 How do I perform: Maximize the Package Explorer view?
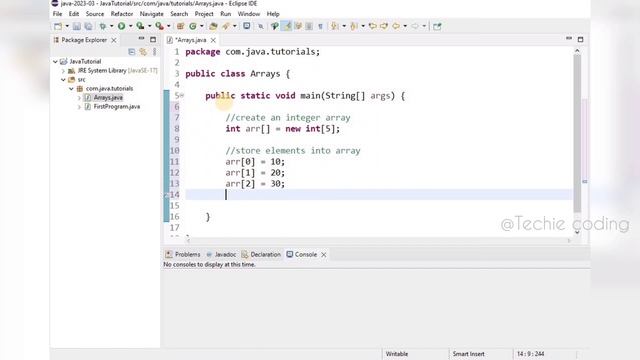(x=153, y=40)
